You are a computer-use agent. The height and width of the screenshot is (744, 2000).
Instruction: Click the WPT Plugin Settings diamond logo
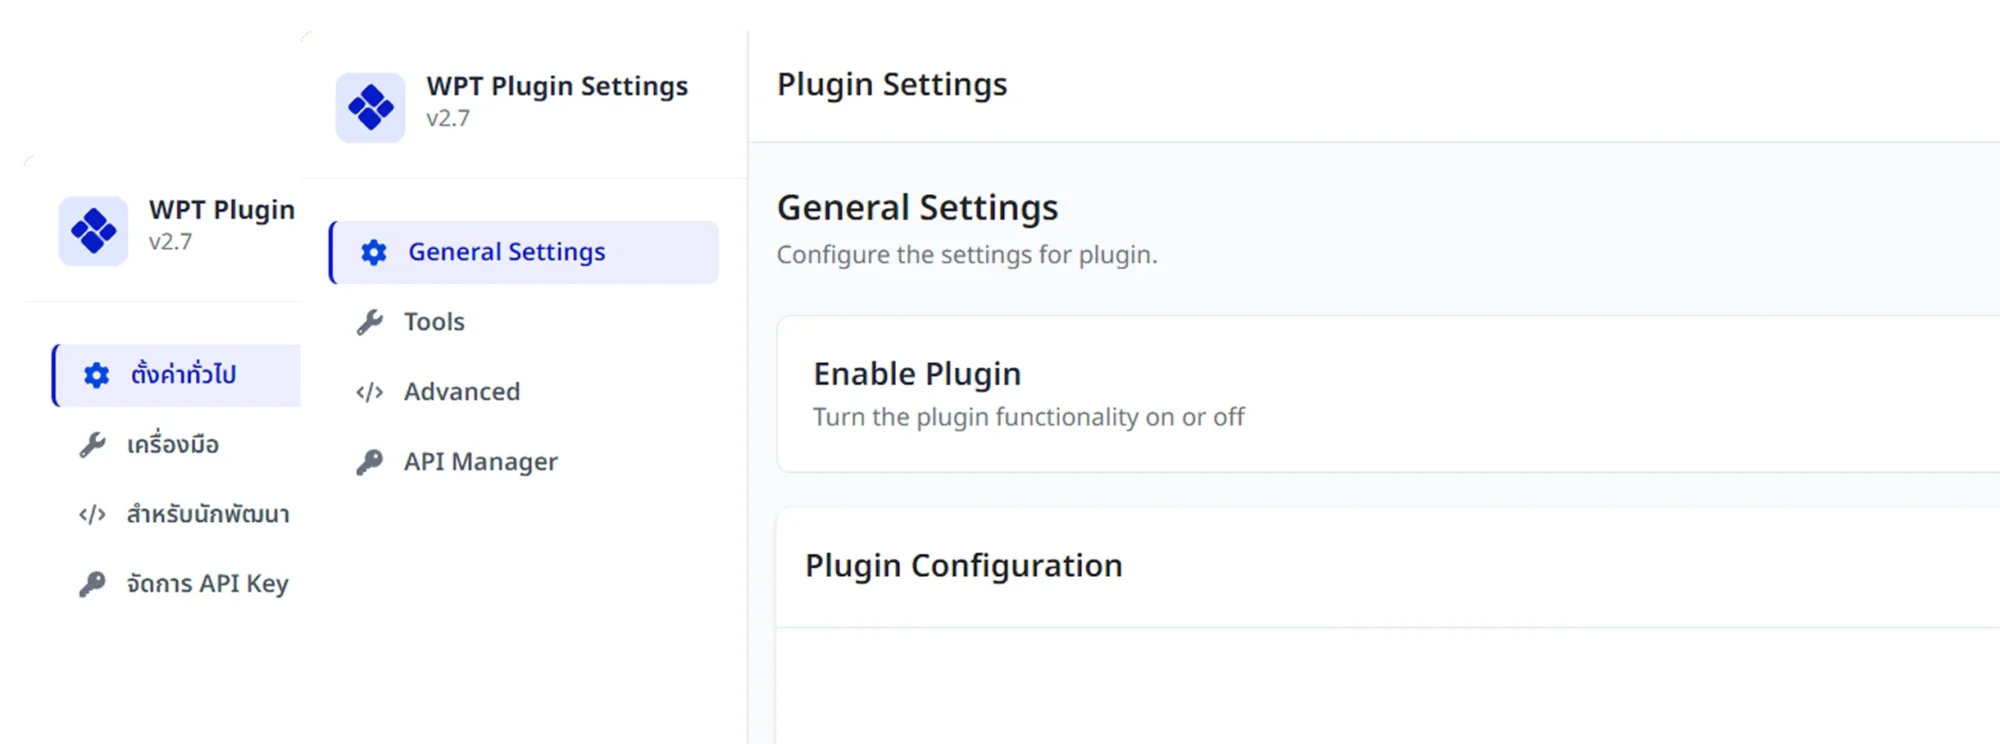coord(370,107)
